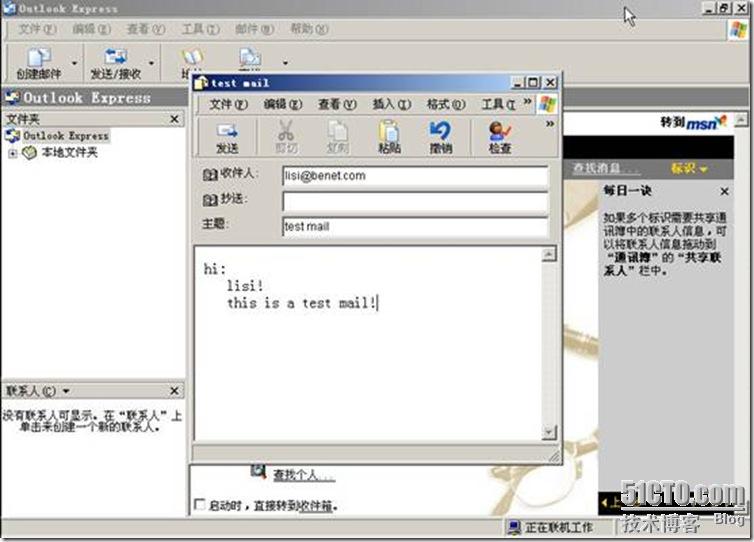Click the Find People magnifier icon
Screen dimensions: 754x542
pyautogui.click(x=258, y=471)
